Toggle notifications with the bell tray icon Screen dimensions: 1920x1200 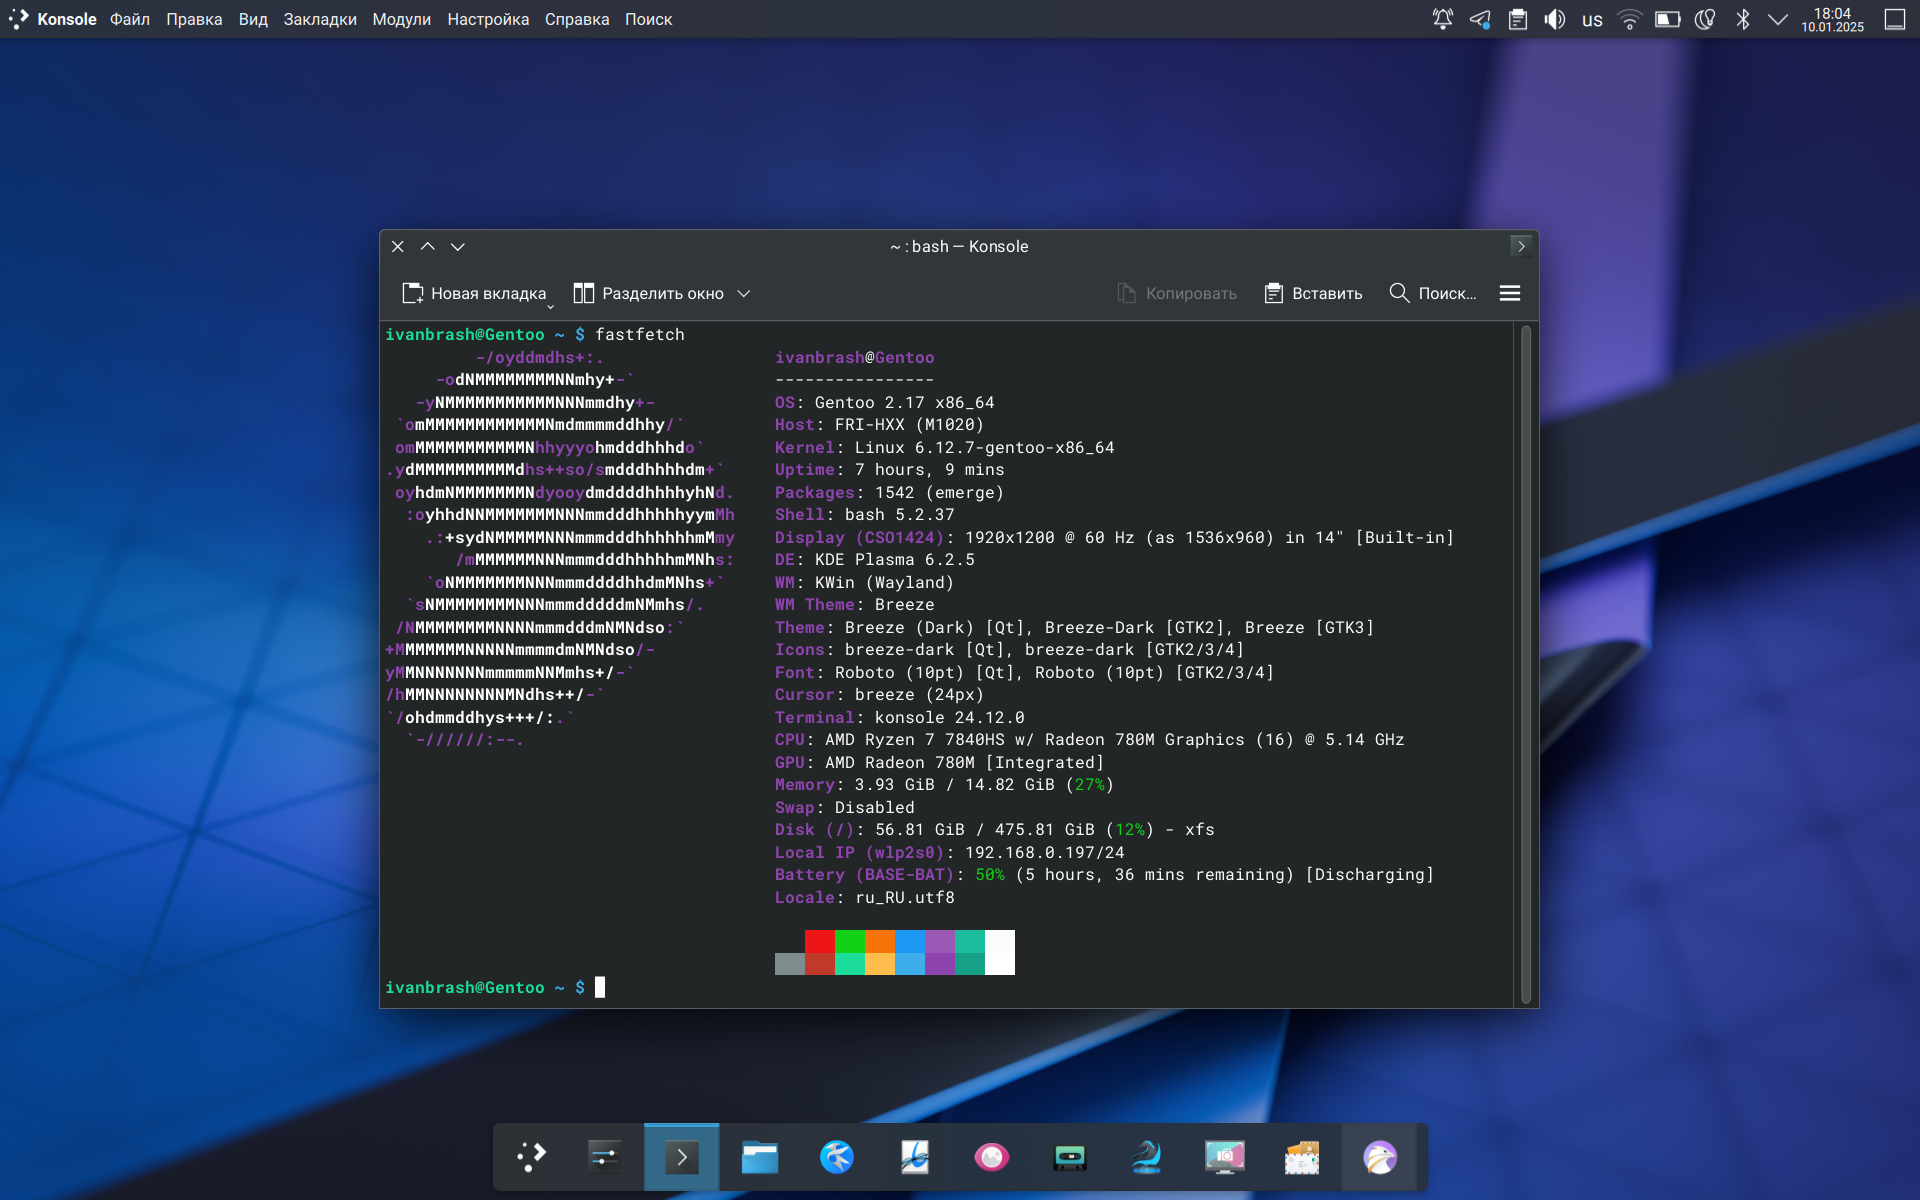pos(1442,19)
